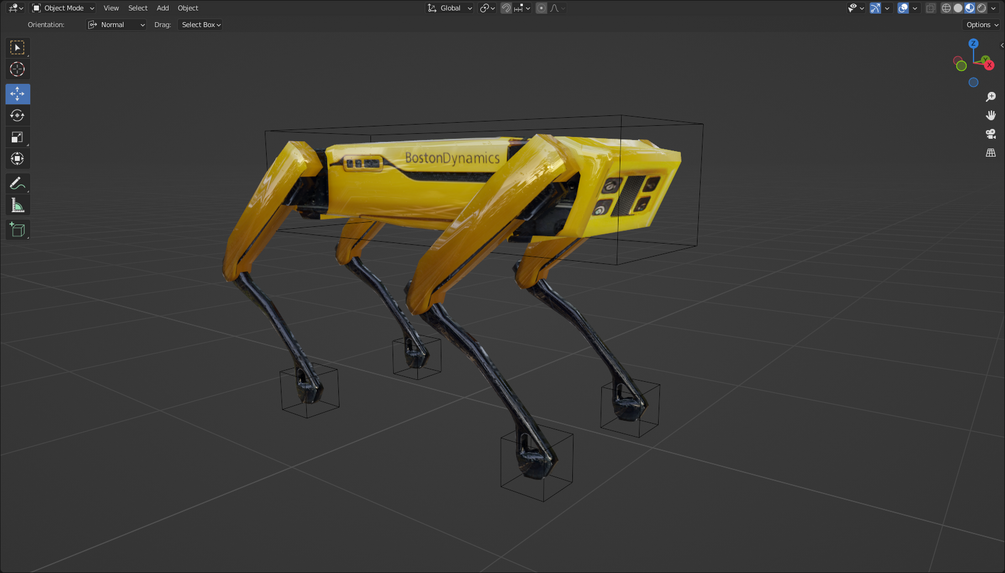The width and height of the screenshot is (1005, 573).
Task: Activate the Scale tool
Action: pyautogui.click(x=17, y=137)
